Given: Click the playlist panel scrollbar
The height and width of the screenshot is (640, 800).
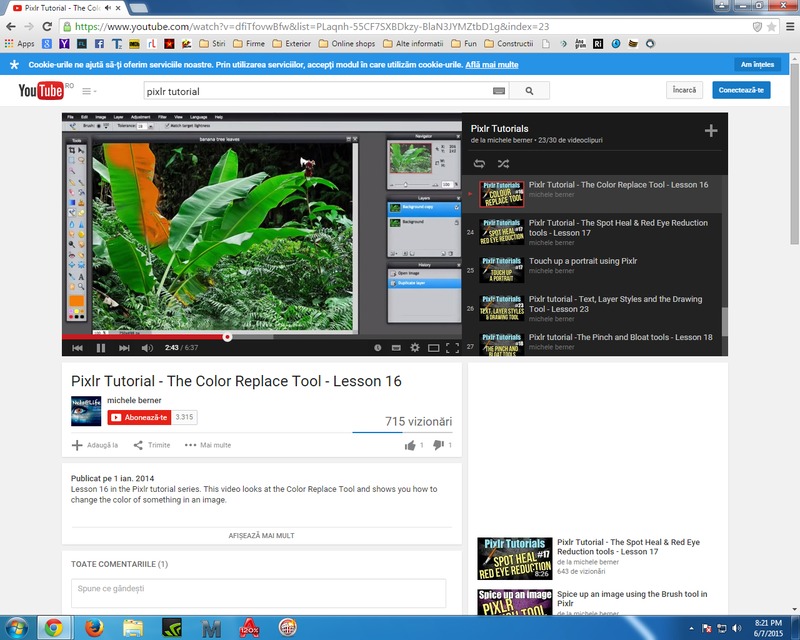Looking at the screenshot, I should tap(724, 322).
